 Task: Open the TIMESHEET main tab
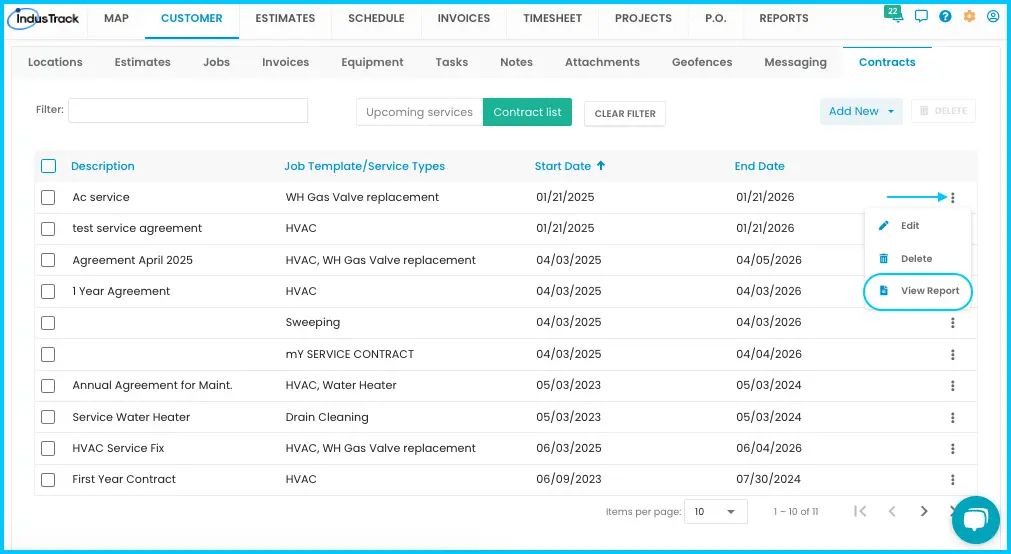(x=553, y=18)
